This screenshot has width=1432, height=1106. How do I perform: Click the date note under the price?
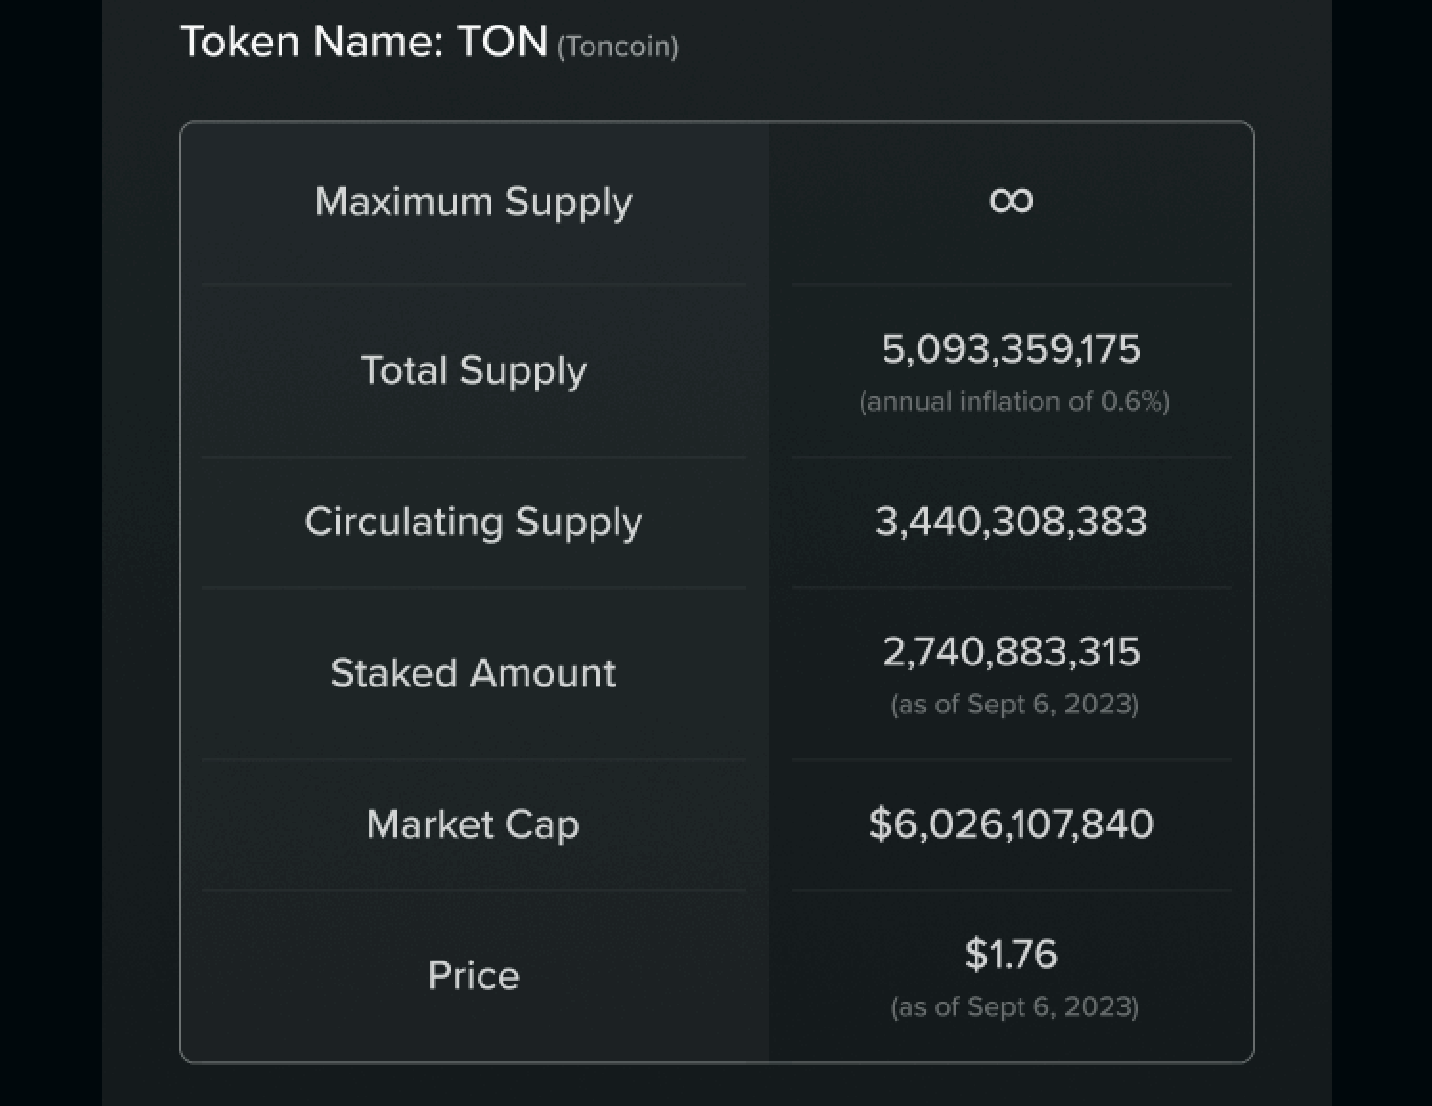tap(1014, 1007)
